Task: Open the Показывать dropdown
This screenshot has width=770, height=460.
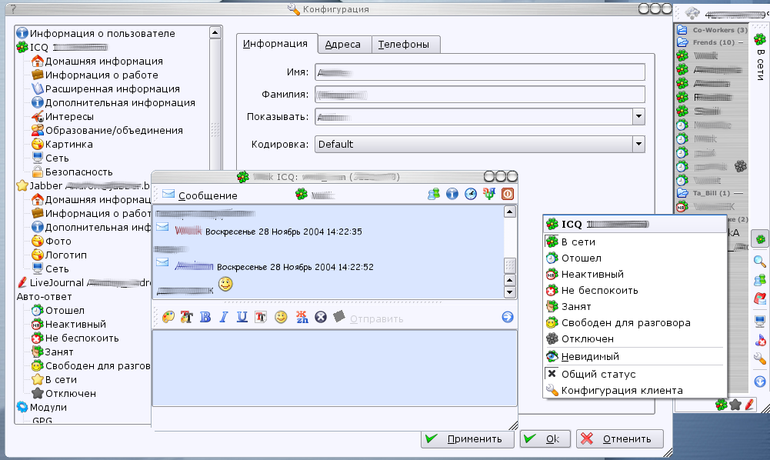Action: 638,117
